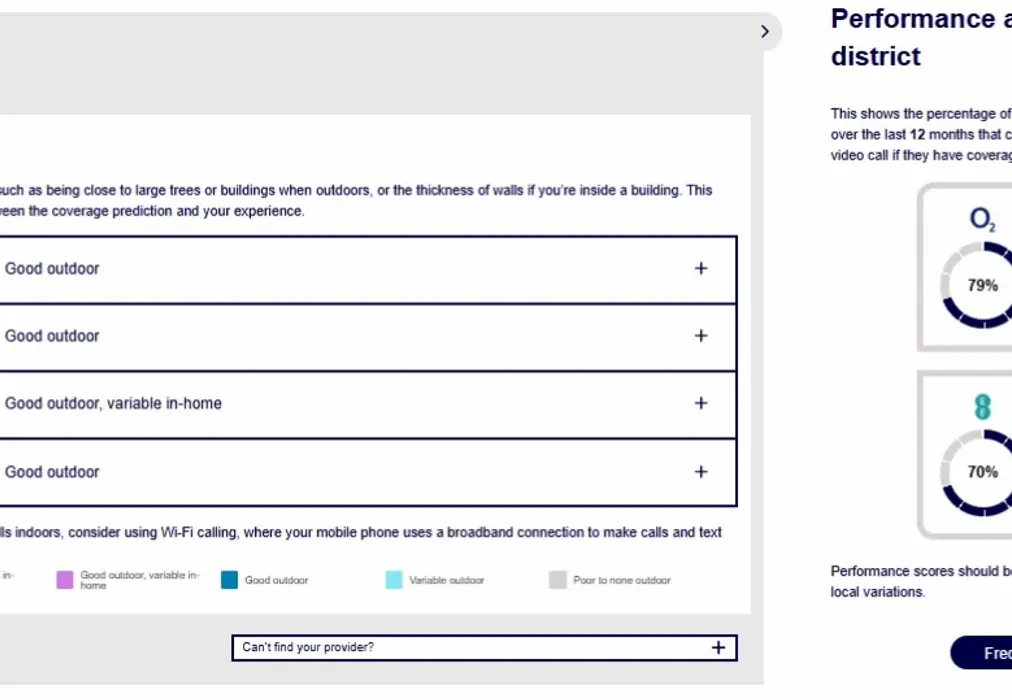Click the Performance district heading

point(920,37)
